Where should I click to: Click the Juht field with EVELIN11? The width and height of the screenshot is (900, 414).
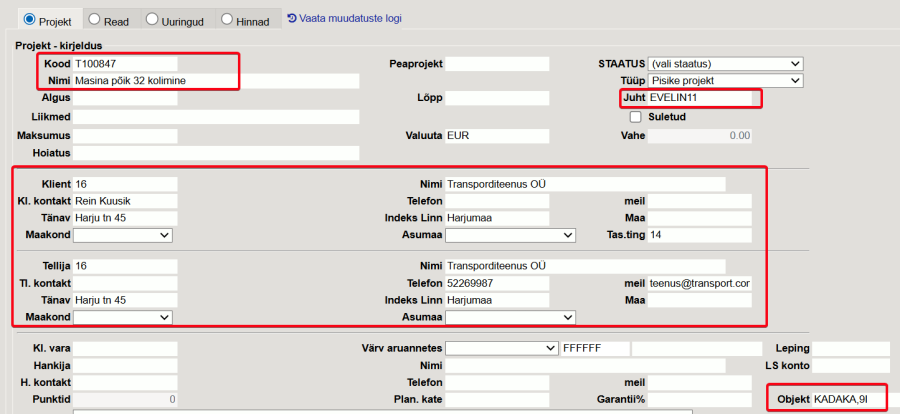(700, 99)
